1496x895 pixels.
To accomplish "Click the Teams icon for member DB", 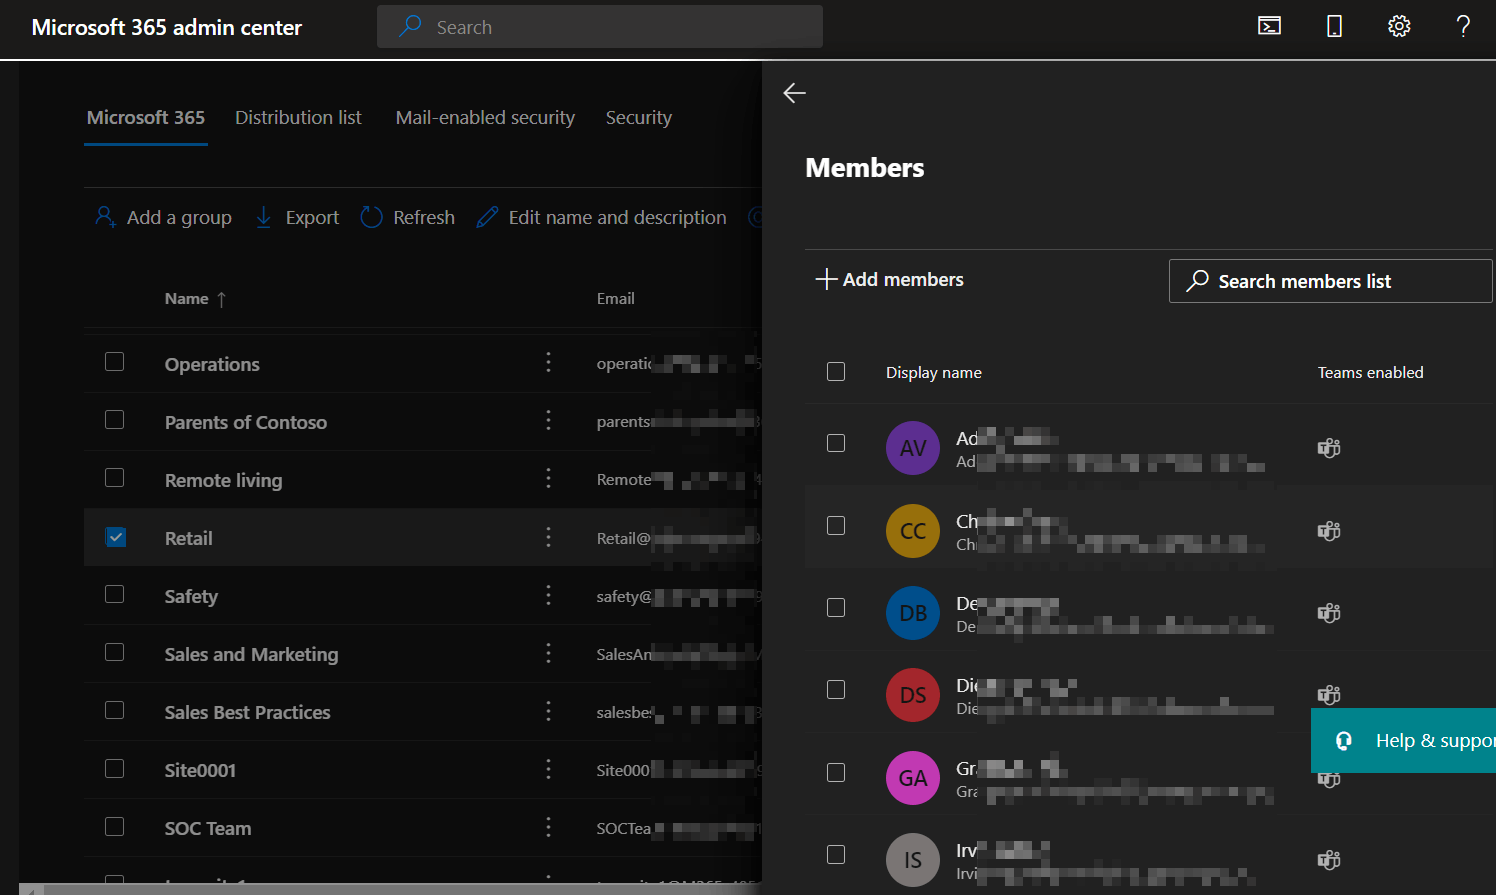I will (x=1328, y=613).
